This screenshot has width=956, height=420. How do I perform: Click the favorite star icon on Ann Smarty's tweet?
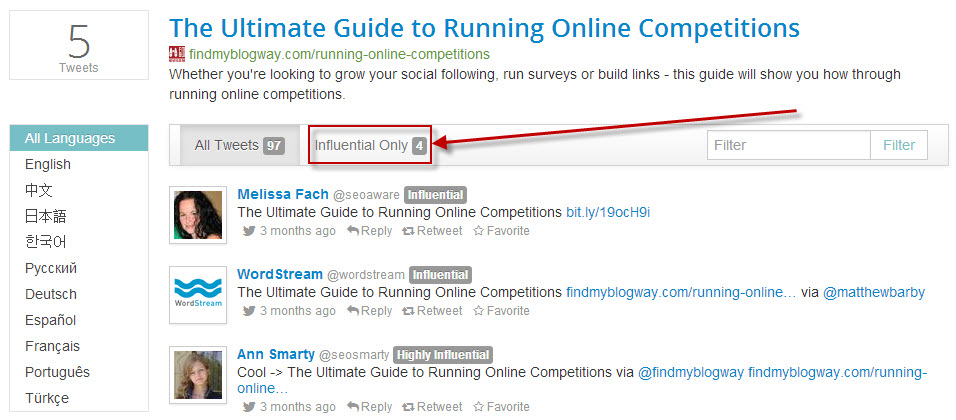(478, 407)
